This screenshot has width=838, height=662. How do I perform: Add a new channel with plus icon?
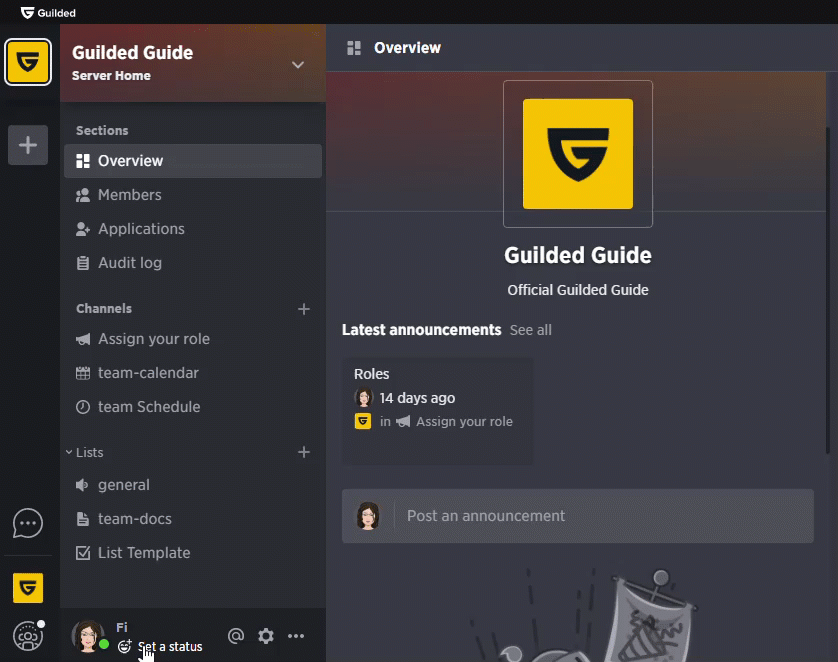click(x=304, y=309)
